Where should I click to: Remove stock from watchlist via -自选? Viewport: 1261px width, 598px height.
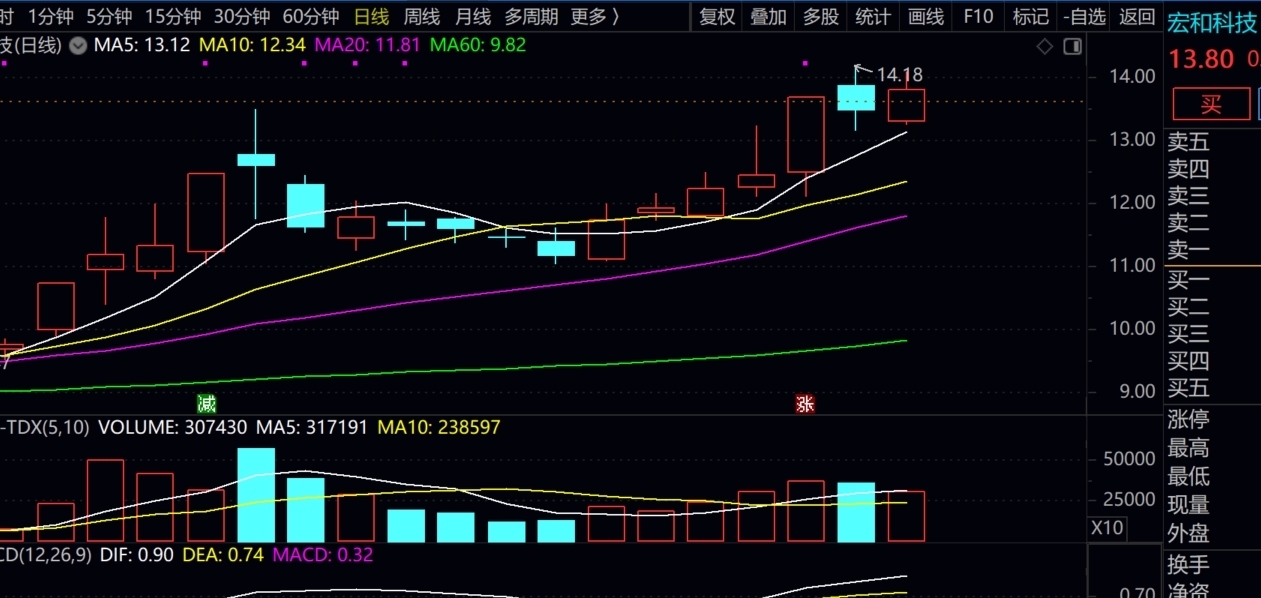1085,16
